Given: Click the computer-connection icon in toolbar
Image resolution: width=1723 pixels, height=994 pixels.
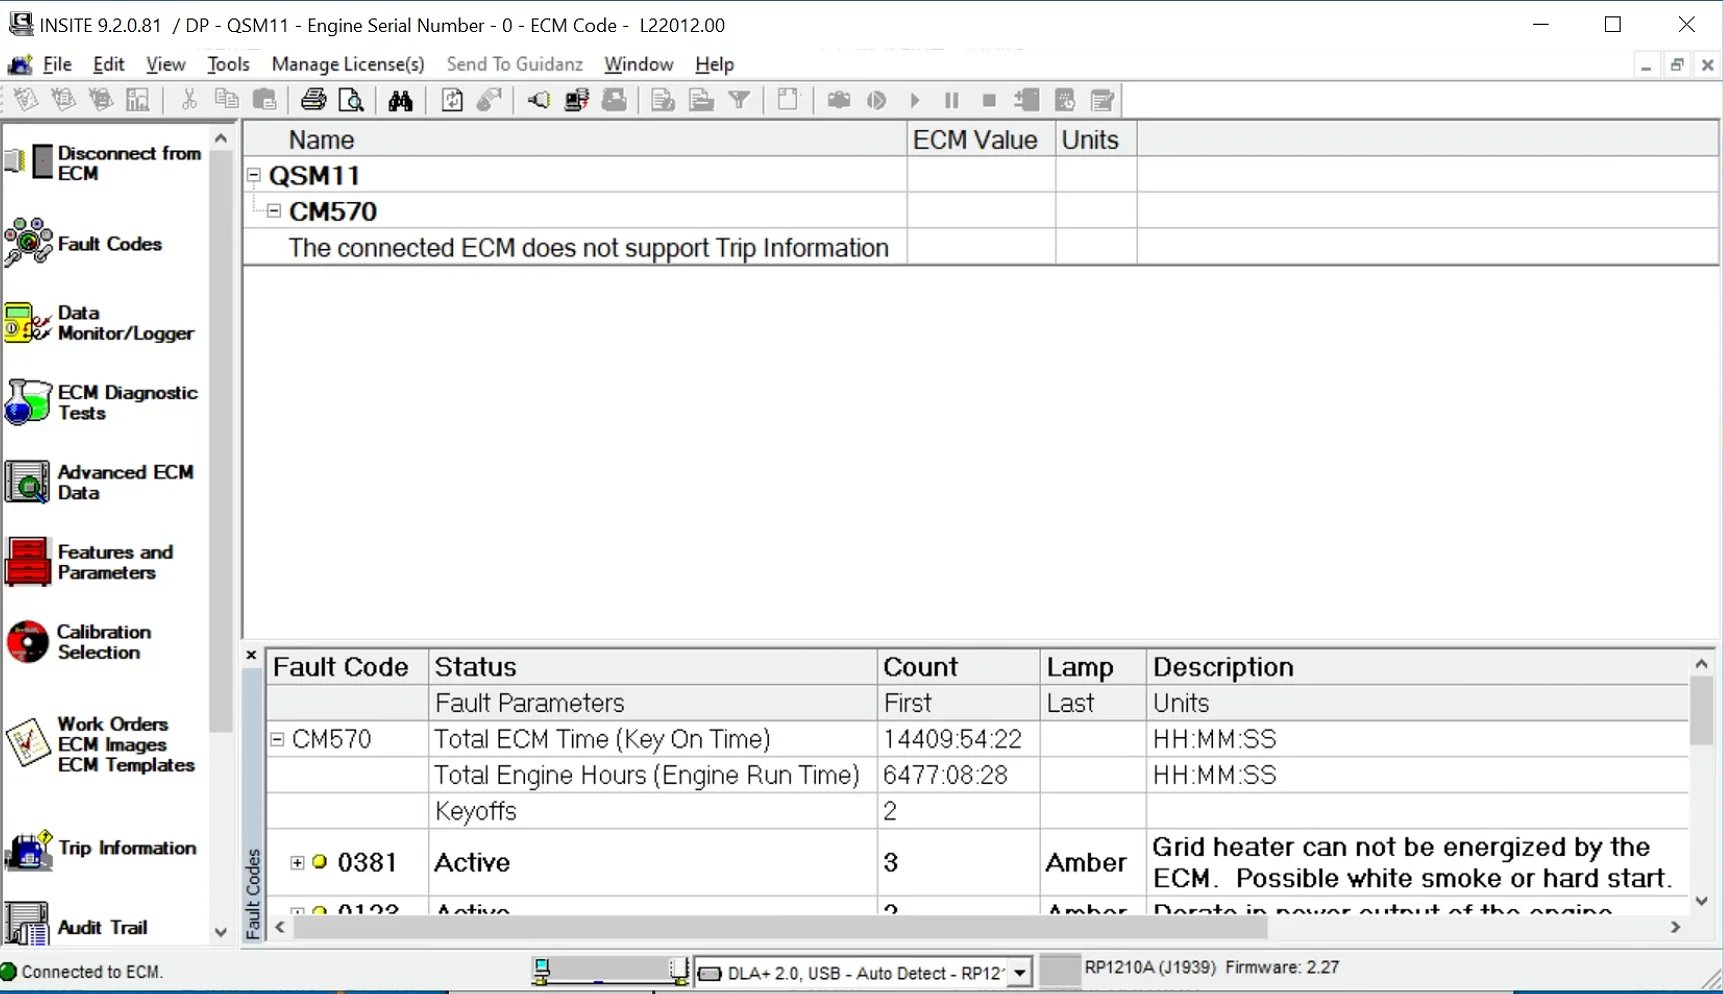Looking at the screenshot, I should (x=577, y=100).
